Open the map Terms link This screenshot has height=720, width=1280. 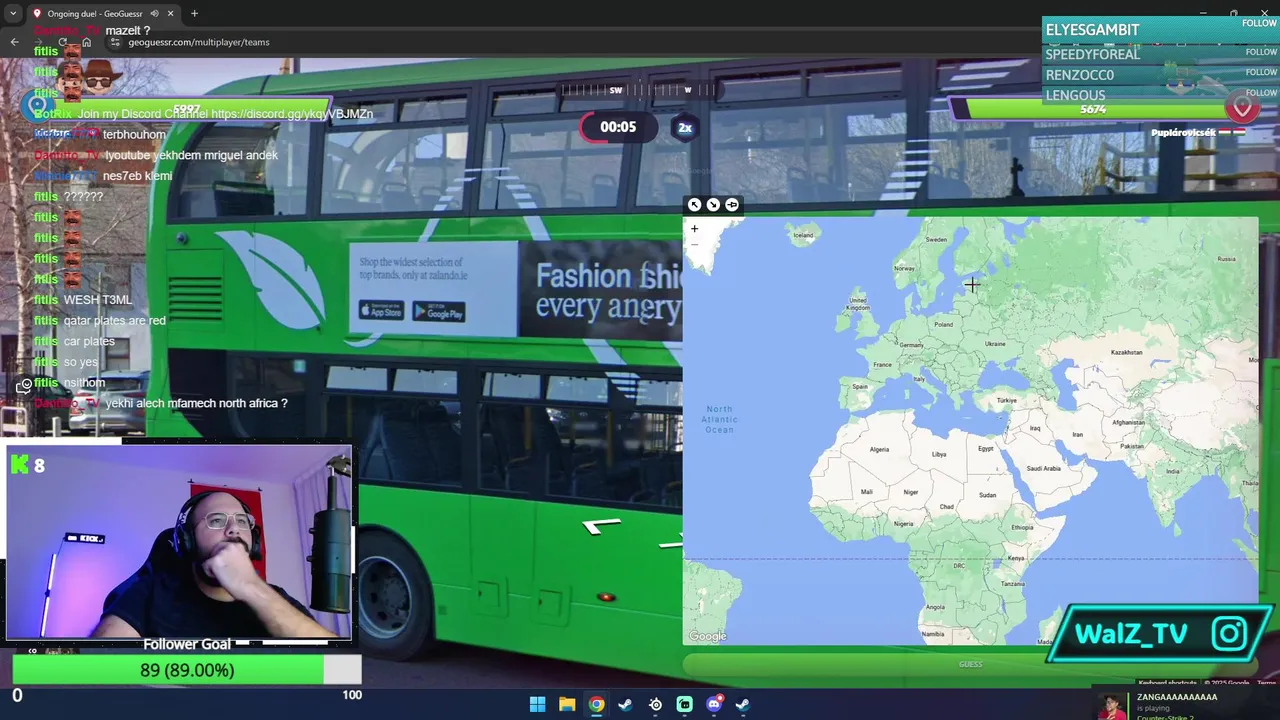(x=1266, y=683)
